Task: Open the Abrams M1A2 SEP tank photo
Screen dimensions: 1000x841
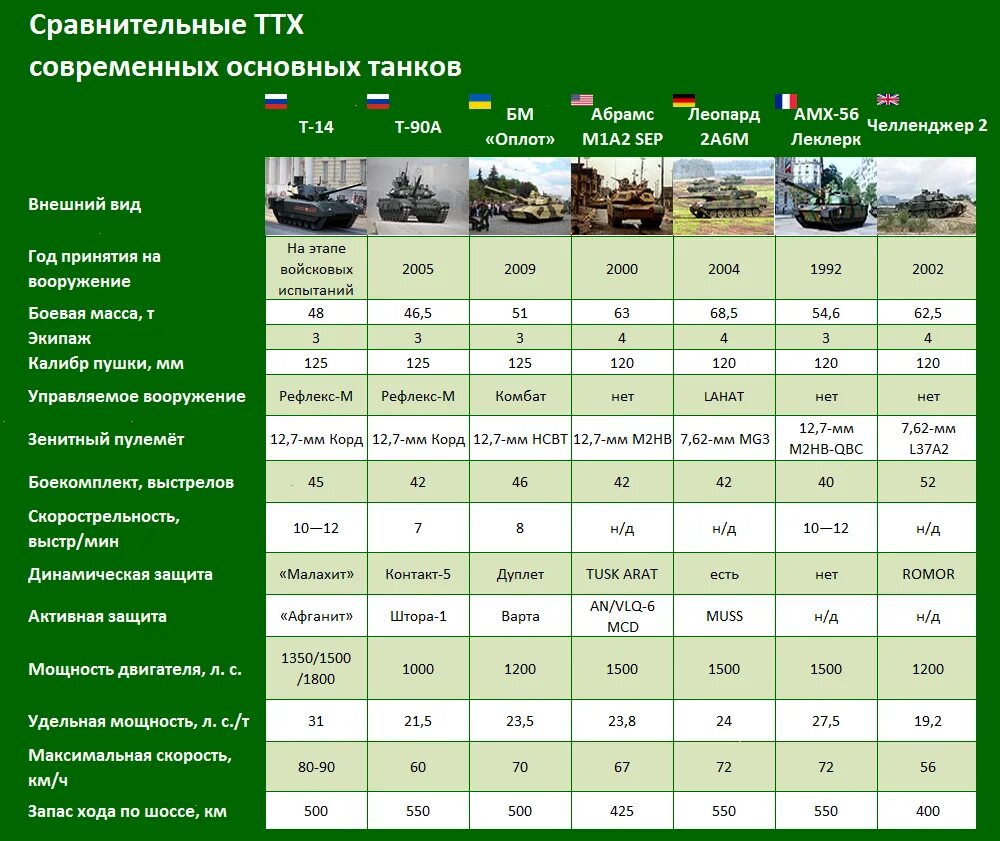Action: click(x=622, y=196)
